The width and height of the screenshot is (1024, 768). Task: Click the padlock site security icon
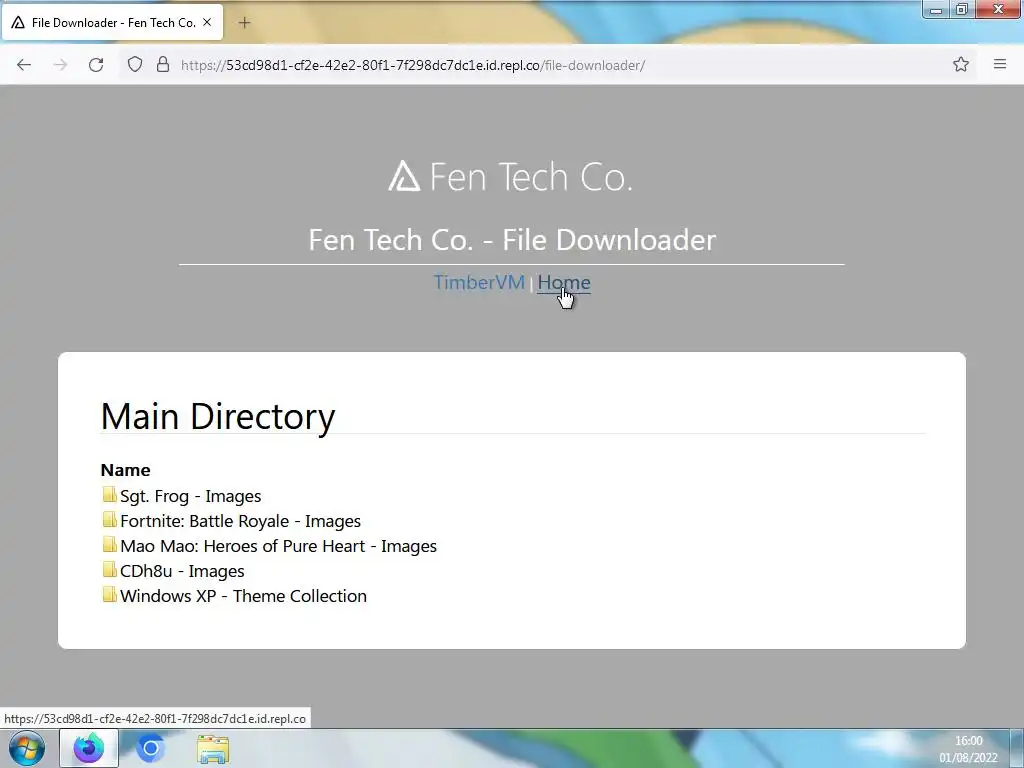pos(163,65)
